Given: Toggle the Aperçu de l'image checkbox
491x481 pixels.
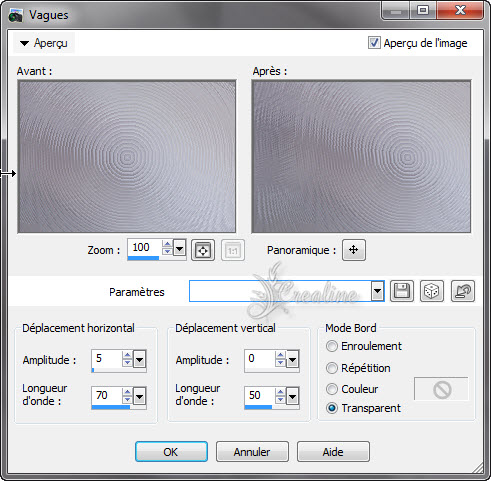Looking at the screenshot, I should pyautogui.click(x=374, y=43).
